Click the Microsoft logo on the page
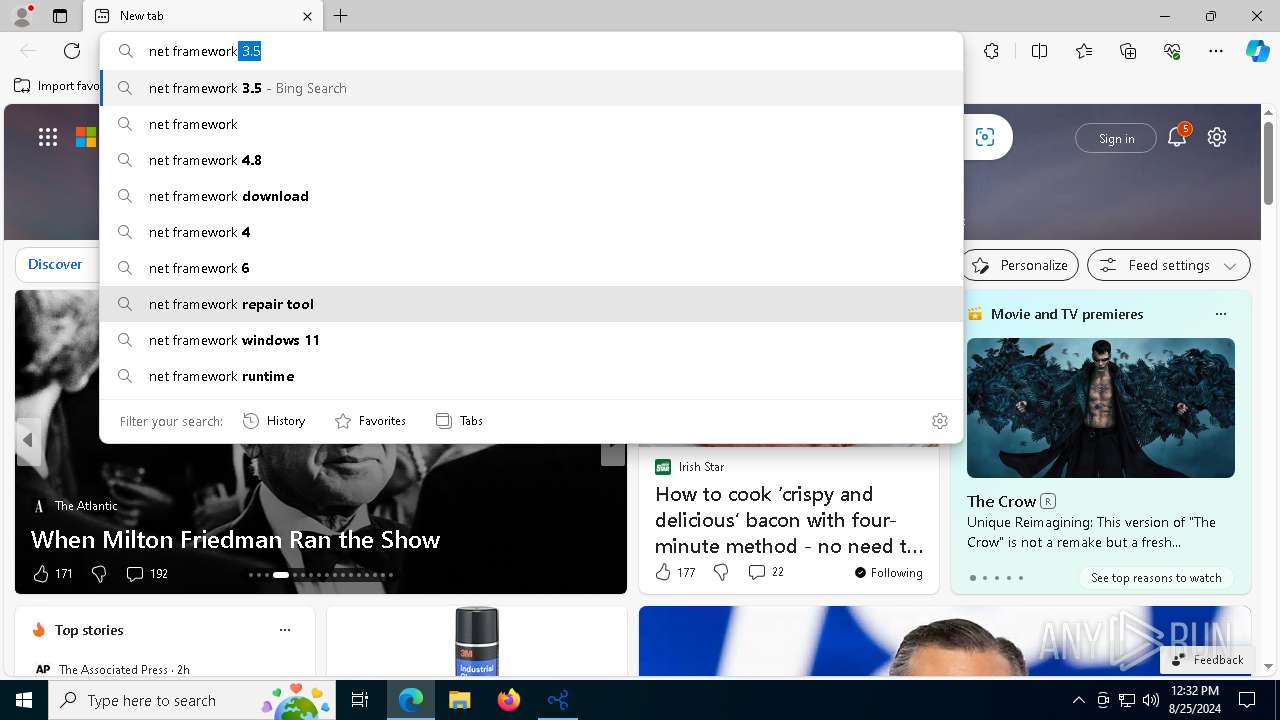 click(86, 137)
